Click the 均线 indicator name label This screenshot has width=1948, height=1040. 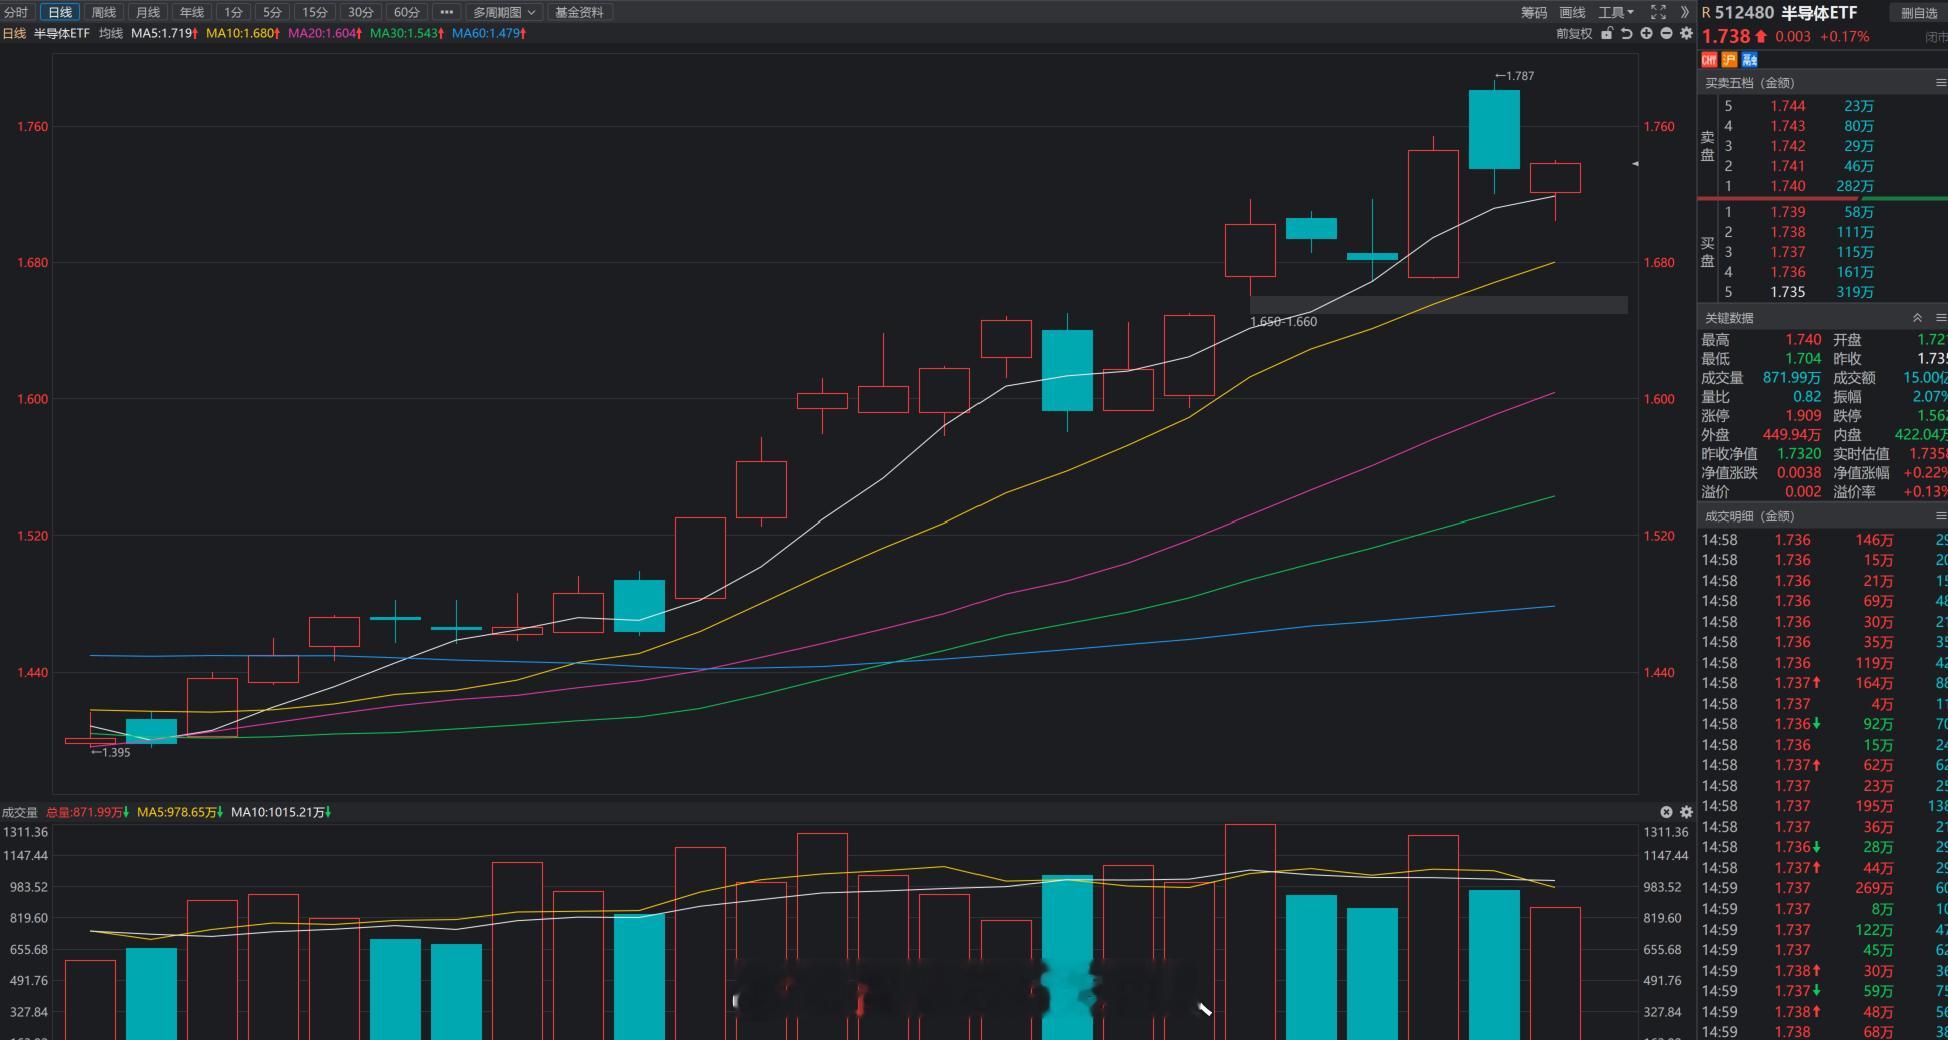point(111,33)
